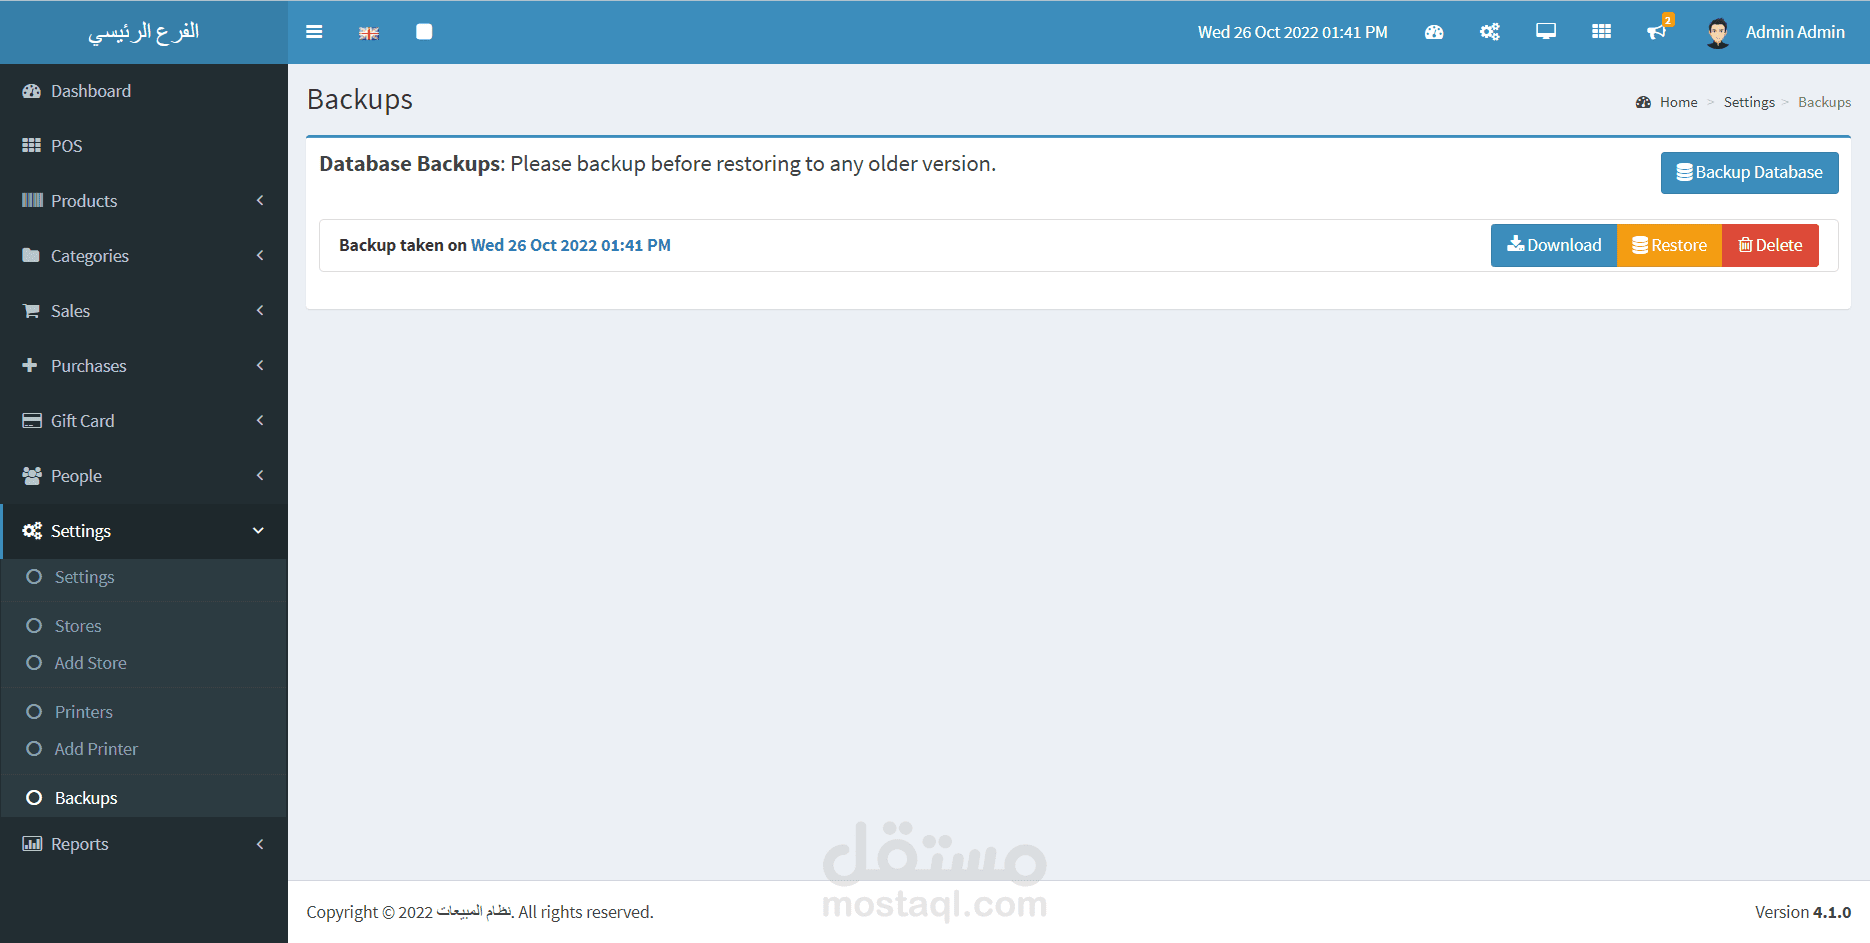Open dashboard gauge icon in top bar
1870x943 pixels.
1434,32
